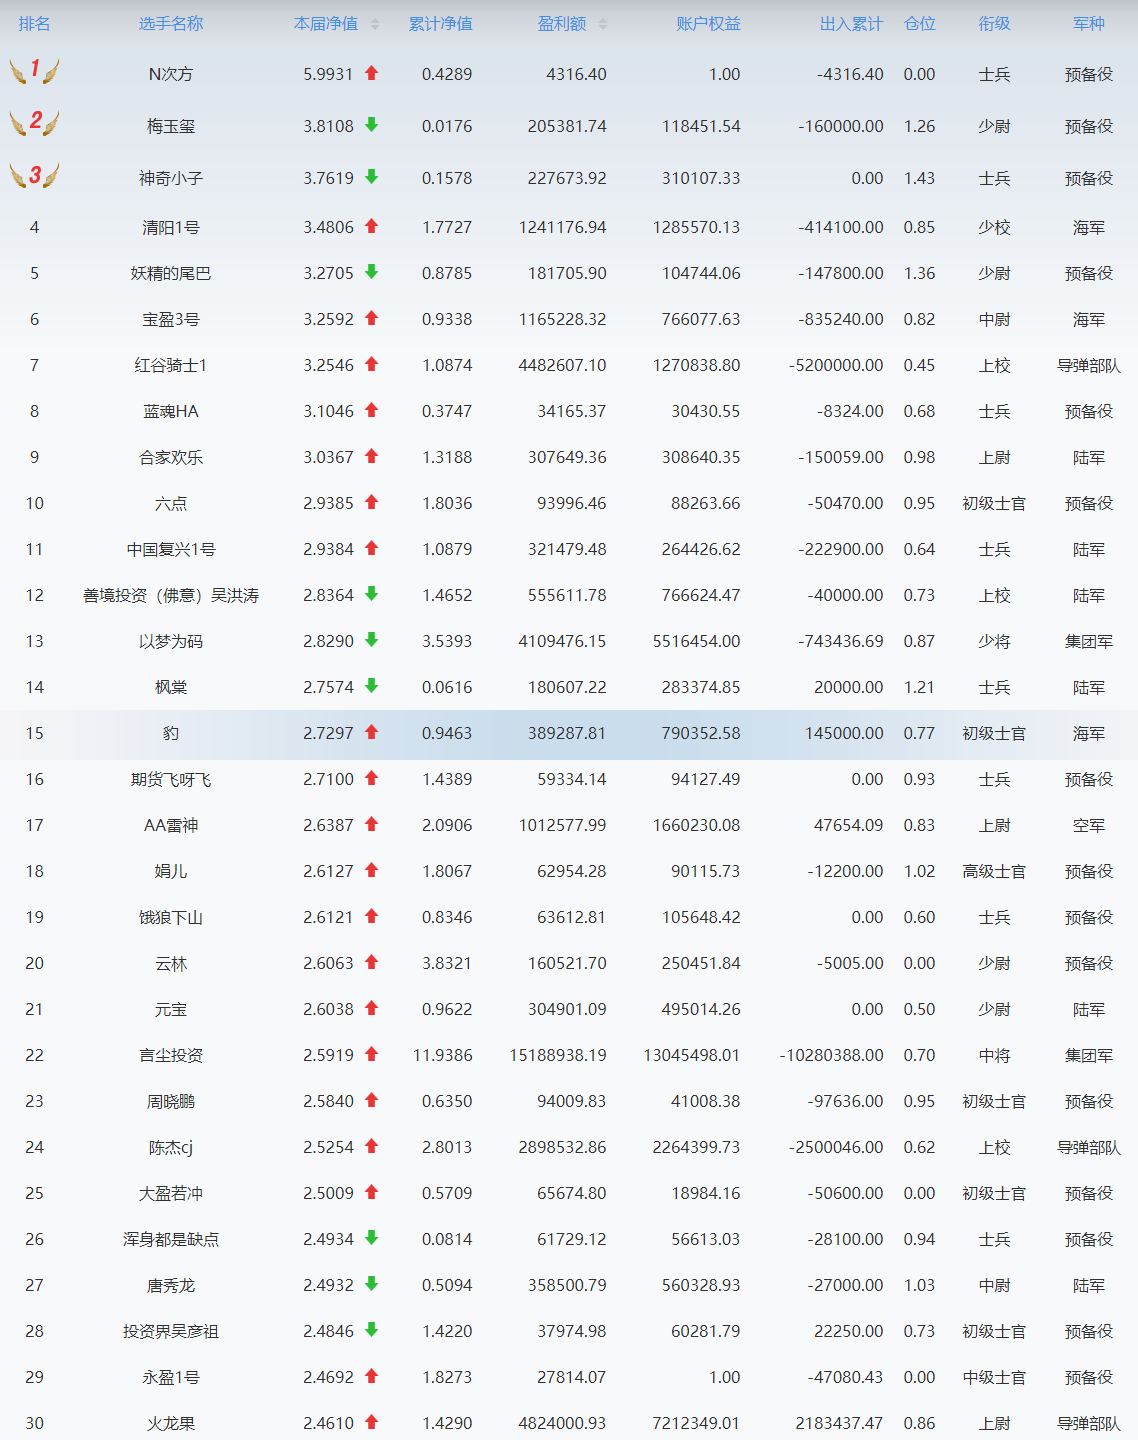The height and width of the screenshot is (1440, 1138).
Task: Click the 军种 column header
Action: click(x=1088, y=24)
